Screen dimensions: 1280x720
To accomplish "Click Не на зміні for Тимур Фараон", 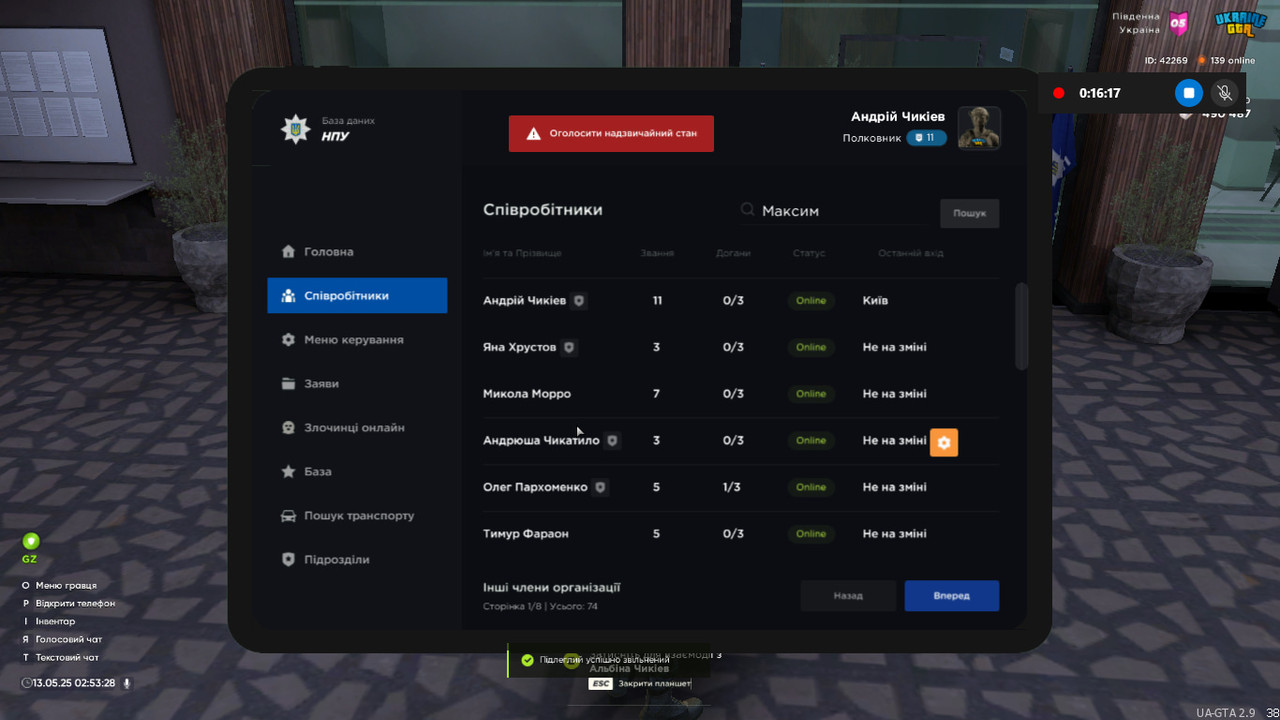I will tap(894, 534).
